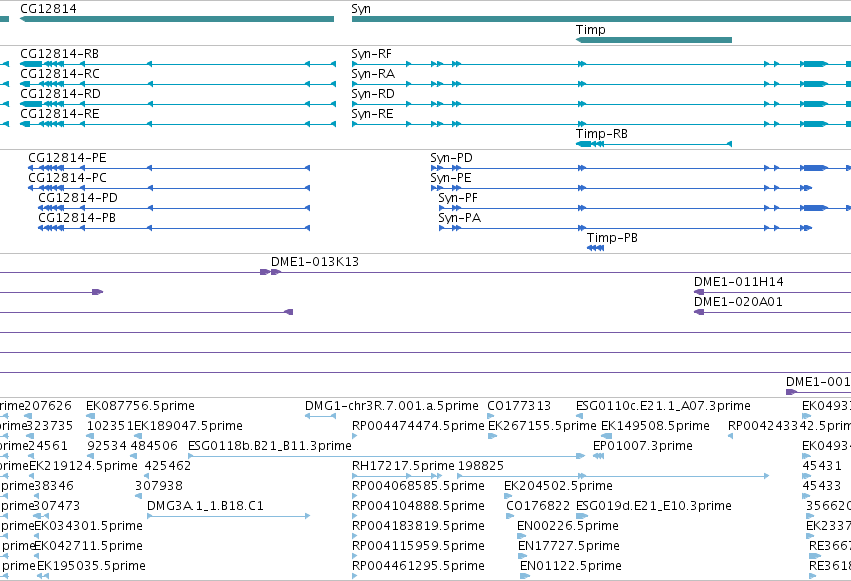Click the Syn-PE protein label
The width and height of the screenshot is (851, 581).
click(x=451, y=178)
